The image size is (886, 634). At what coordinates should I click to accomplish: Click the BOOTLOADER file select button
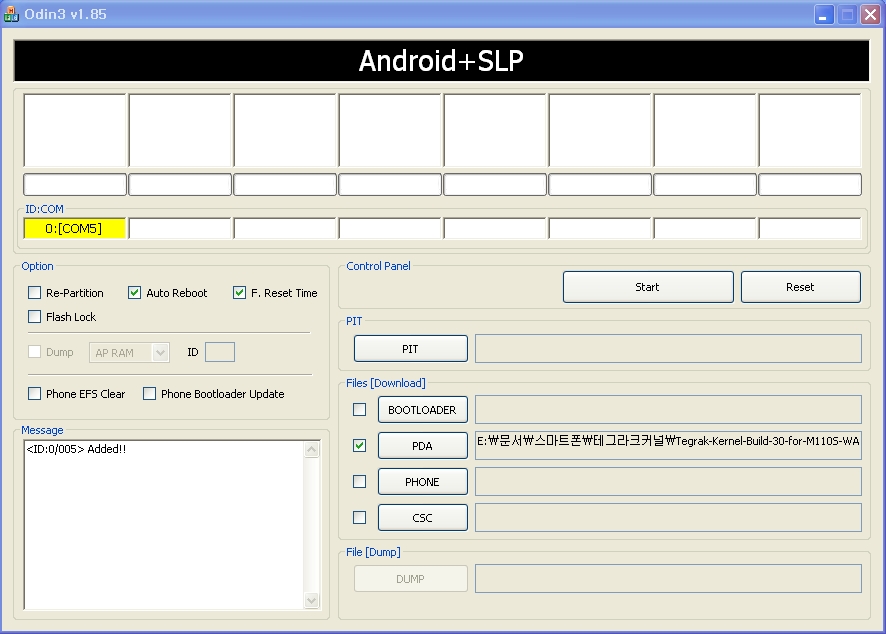pyautogui.click(x=422, y=410)
